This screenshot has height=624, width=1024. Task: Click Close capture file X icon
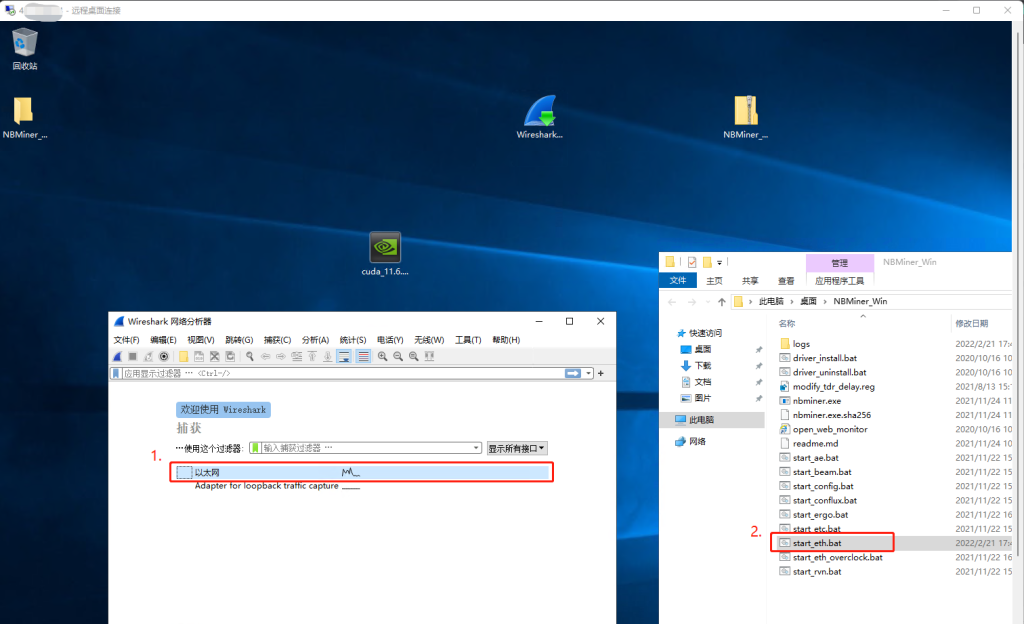(x=214, y=356)
